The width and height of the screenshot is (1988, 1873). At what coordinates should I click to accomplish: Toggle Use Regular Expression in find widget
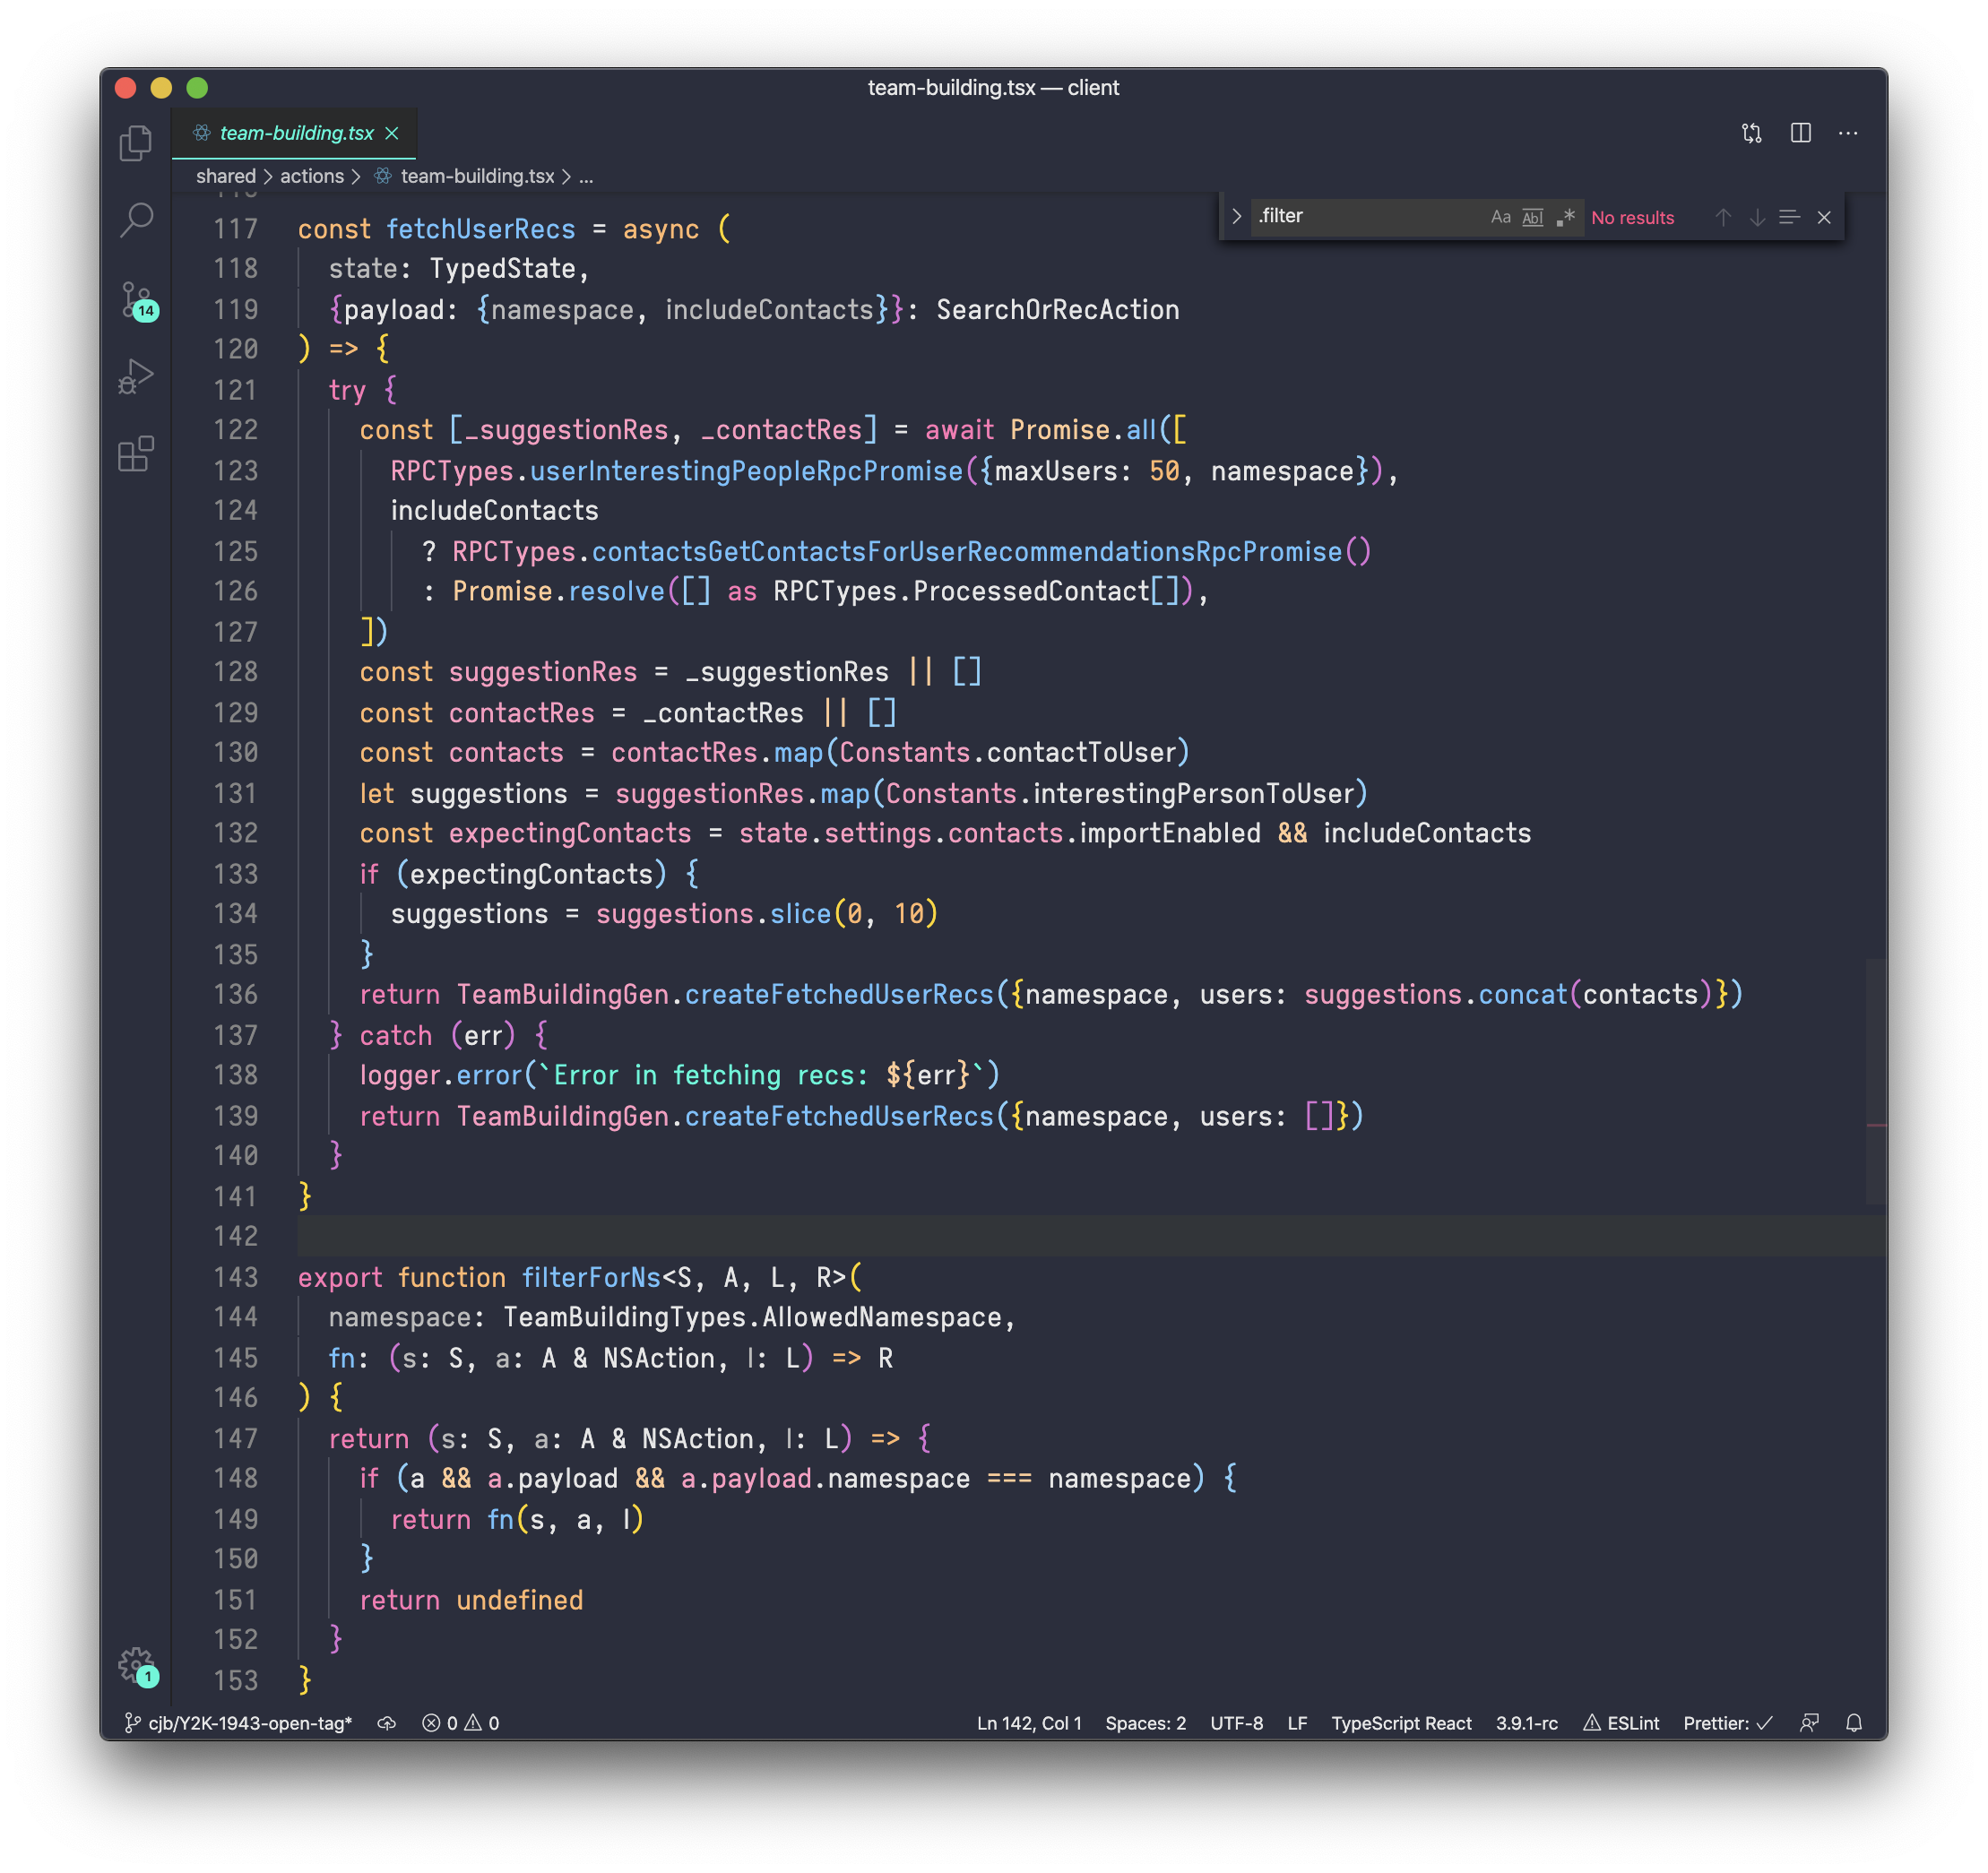(1565, 217)
